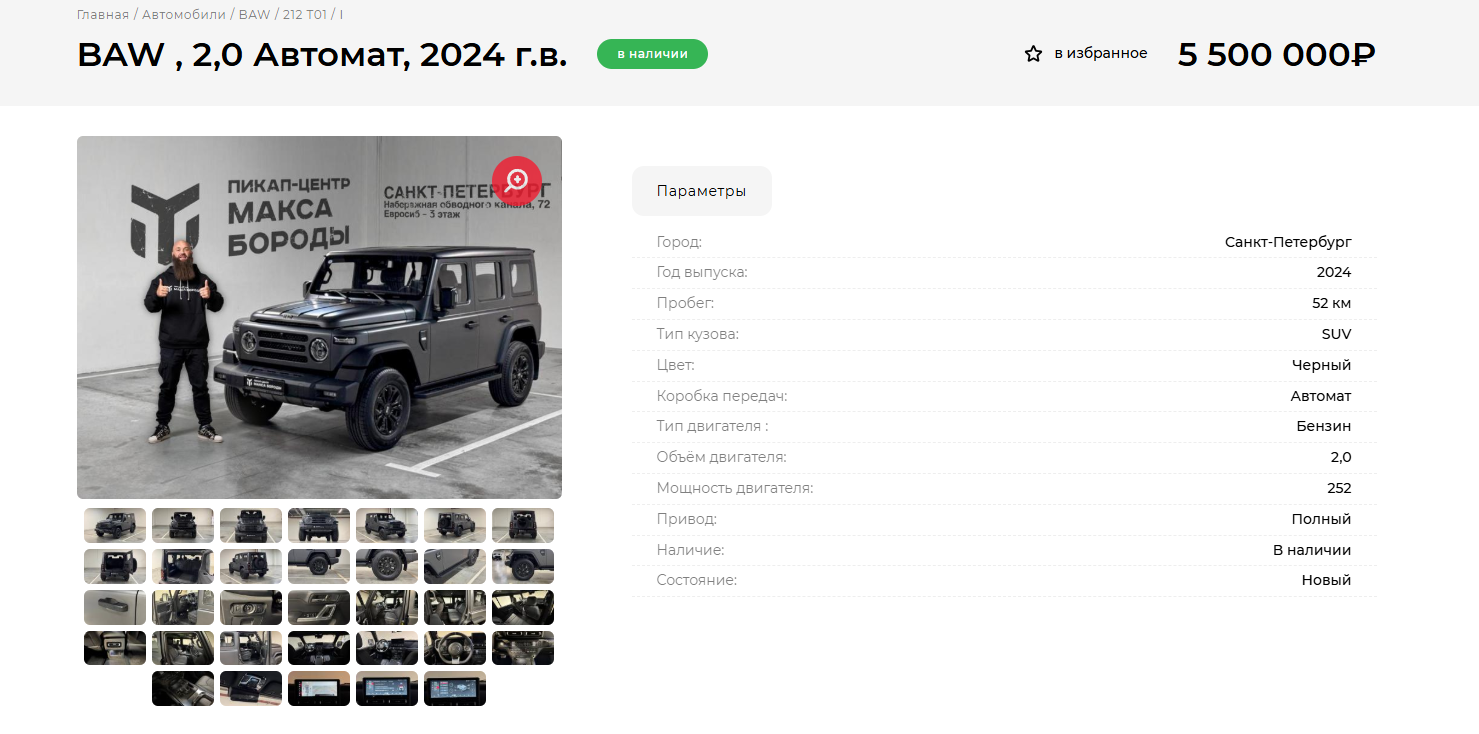Click the red magnifier zoom icon on the photo

click(x=516, y=181)
